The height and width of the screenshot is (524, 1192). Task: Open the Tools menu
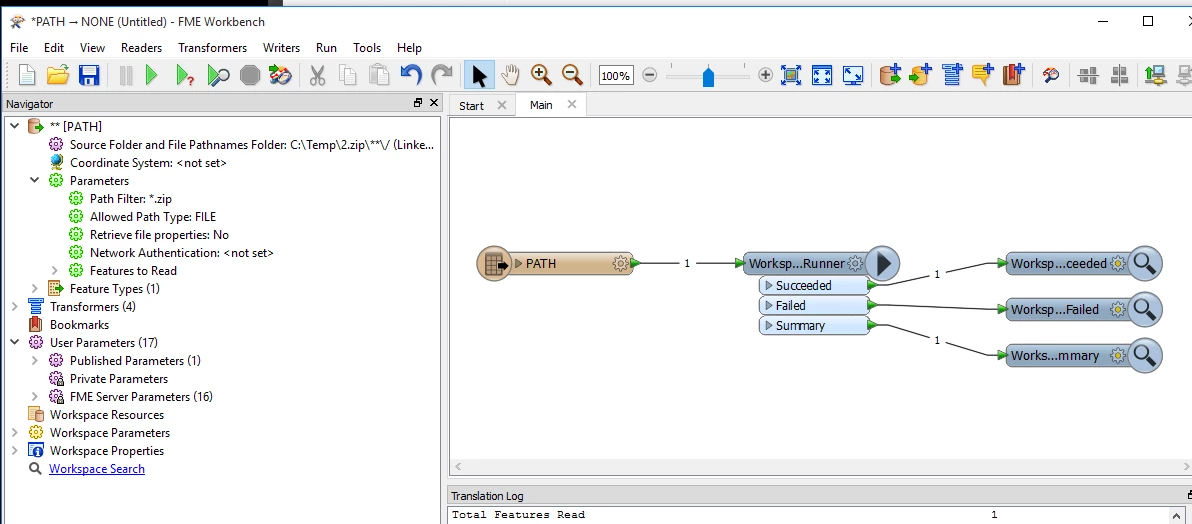[367, 47]
